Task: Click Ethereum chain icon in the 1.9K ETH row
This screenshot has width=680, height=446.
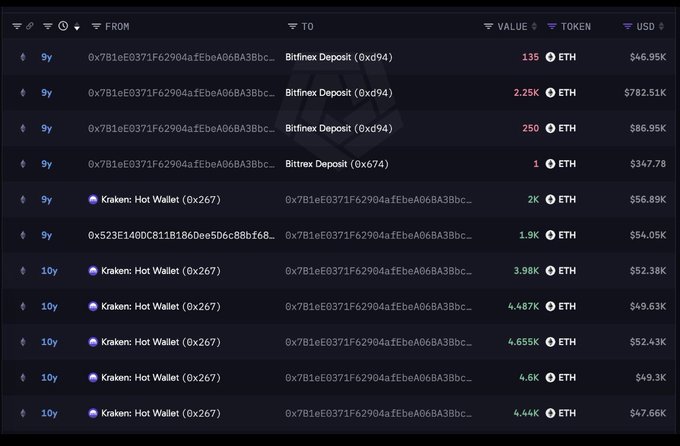Action: pyautogui.click(x=23, y=235)
